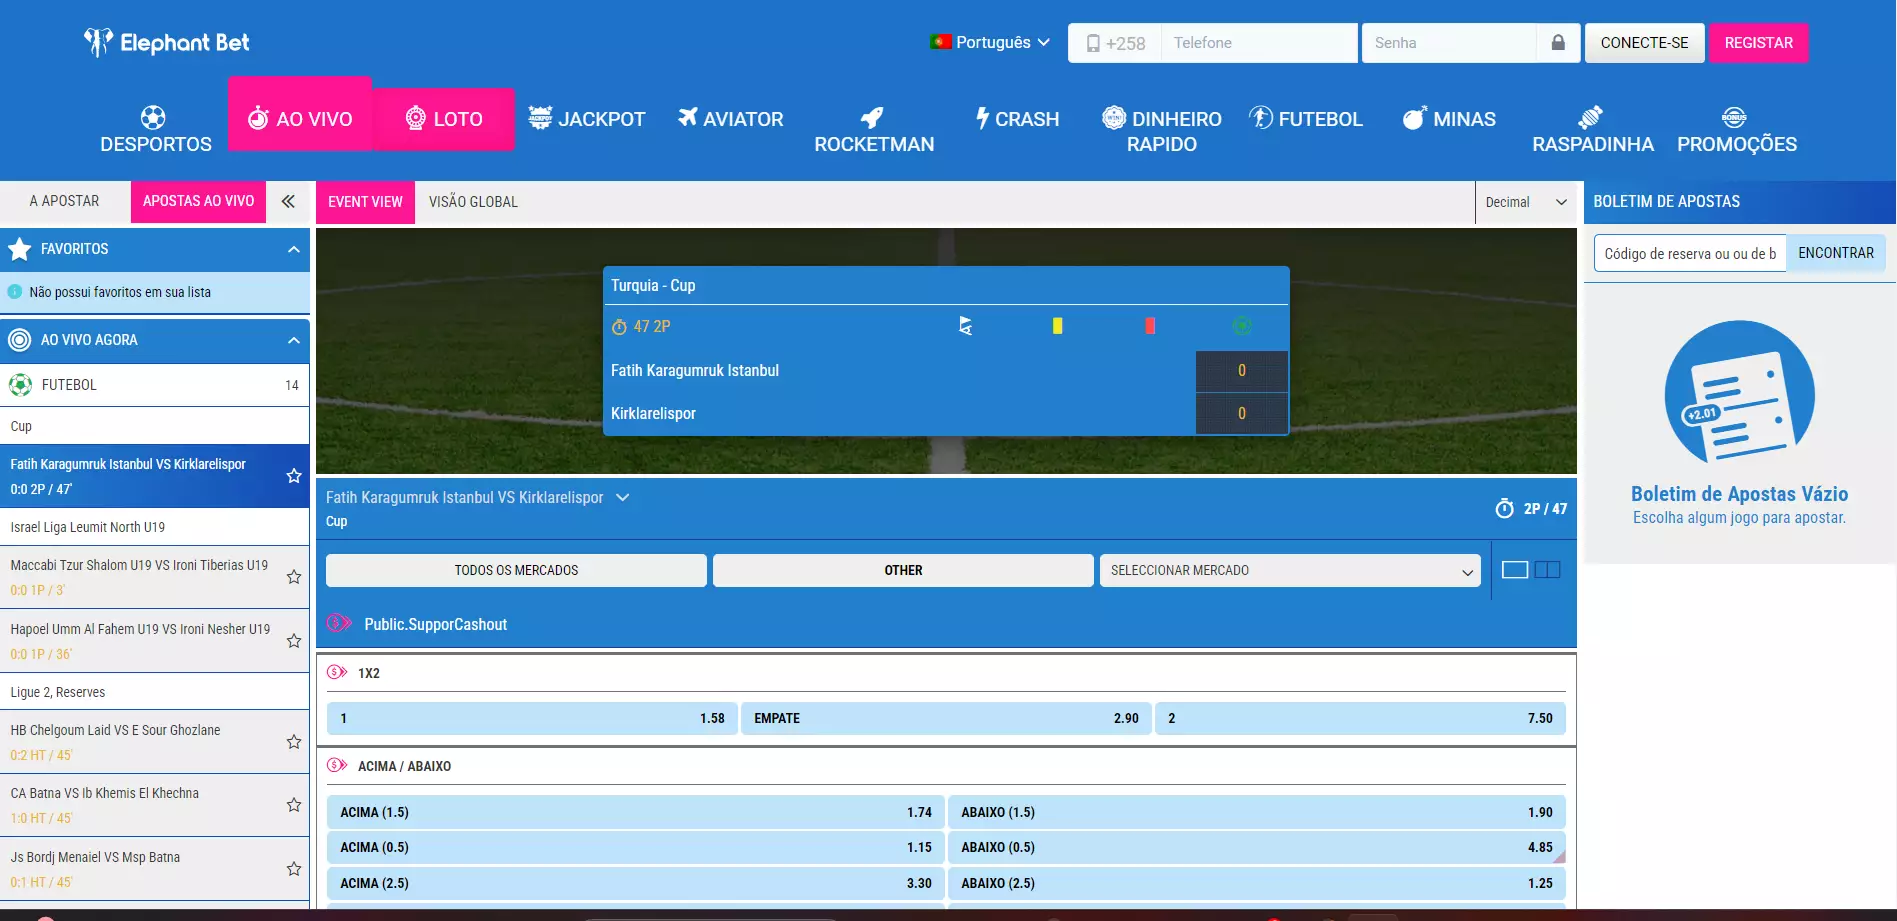The width and height of the screenshot is (1897, 921).
Task: Click the Telefone input field
Action: coord(1258,43)
